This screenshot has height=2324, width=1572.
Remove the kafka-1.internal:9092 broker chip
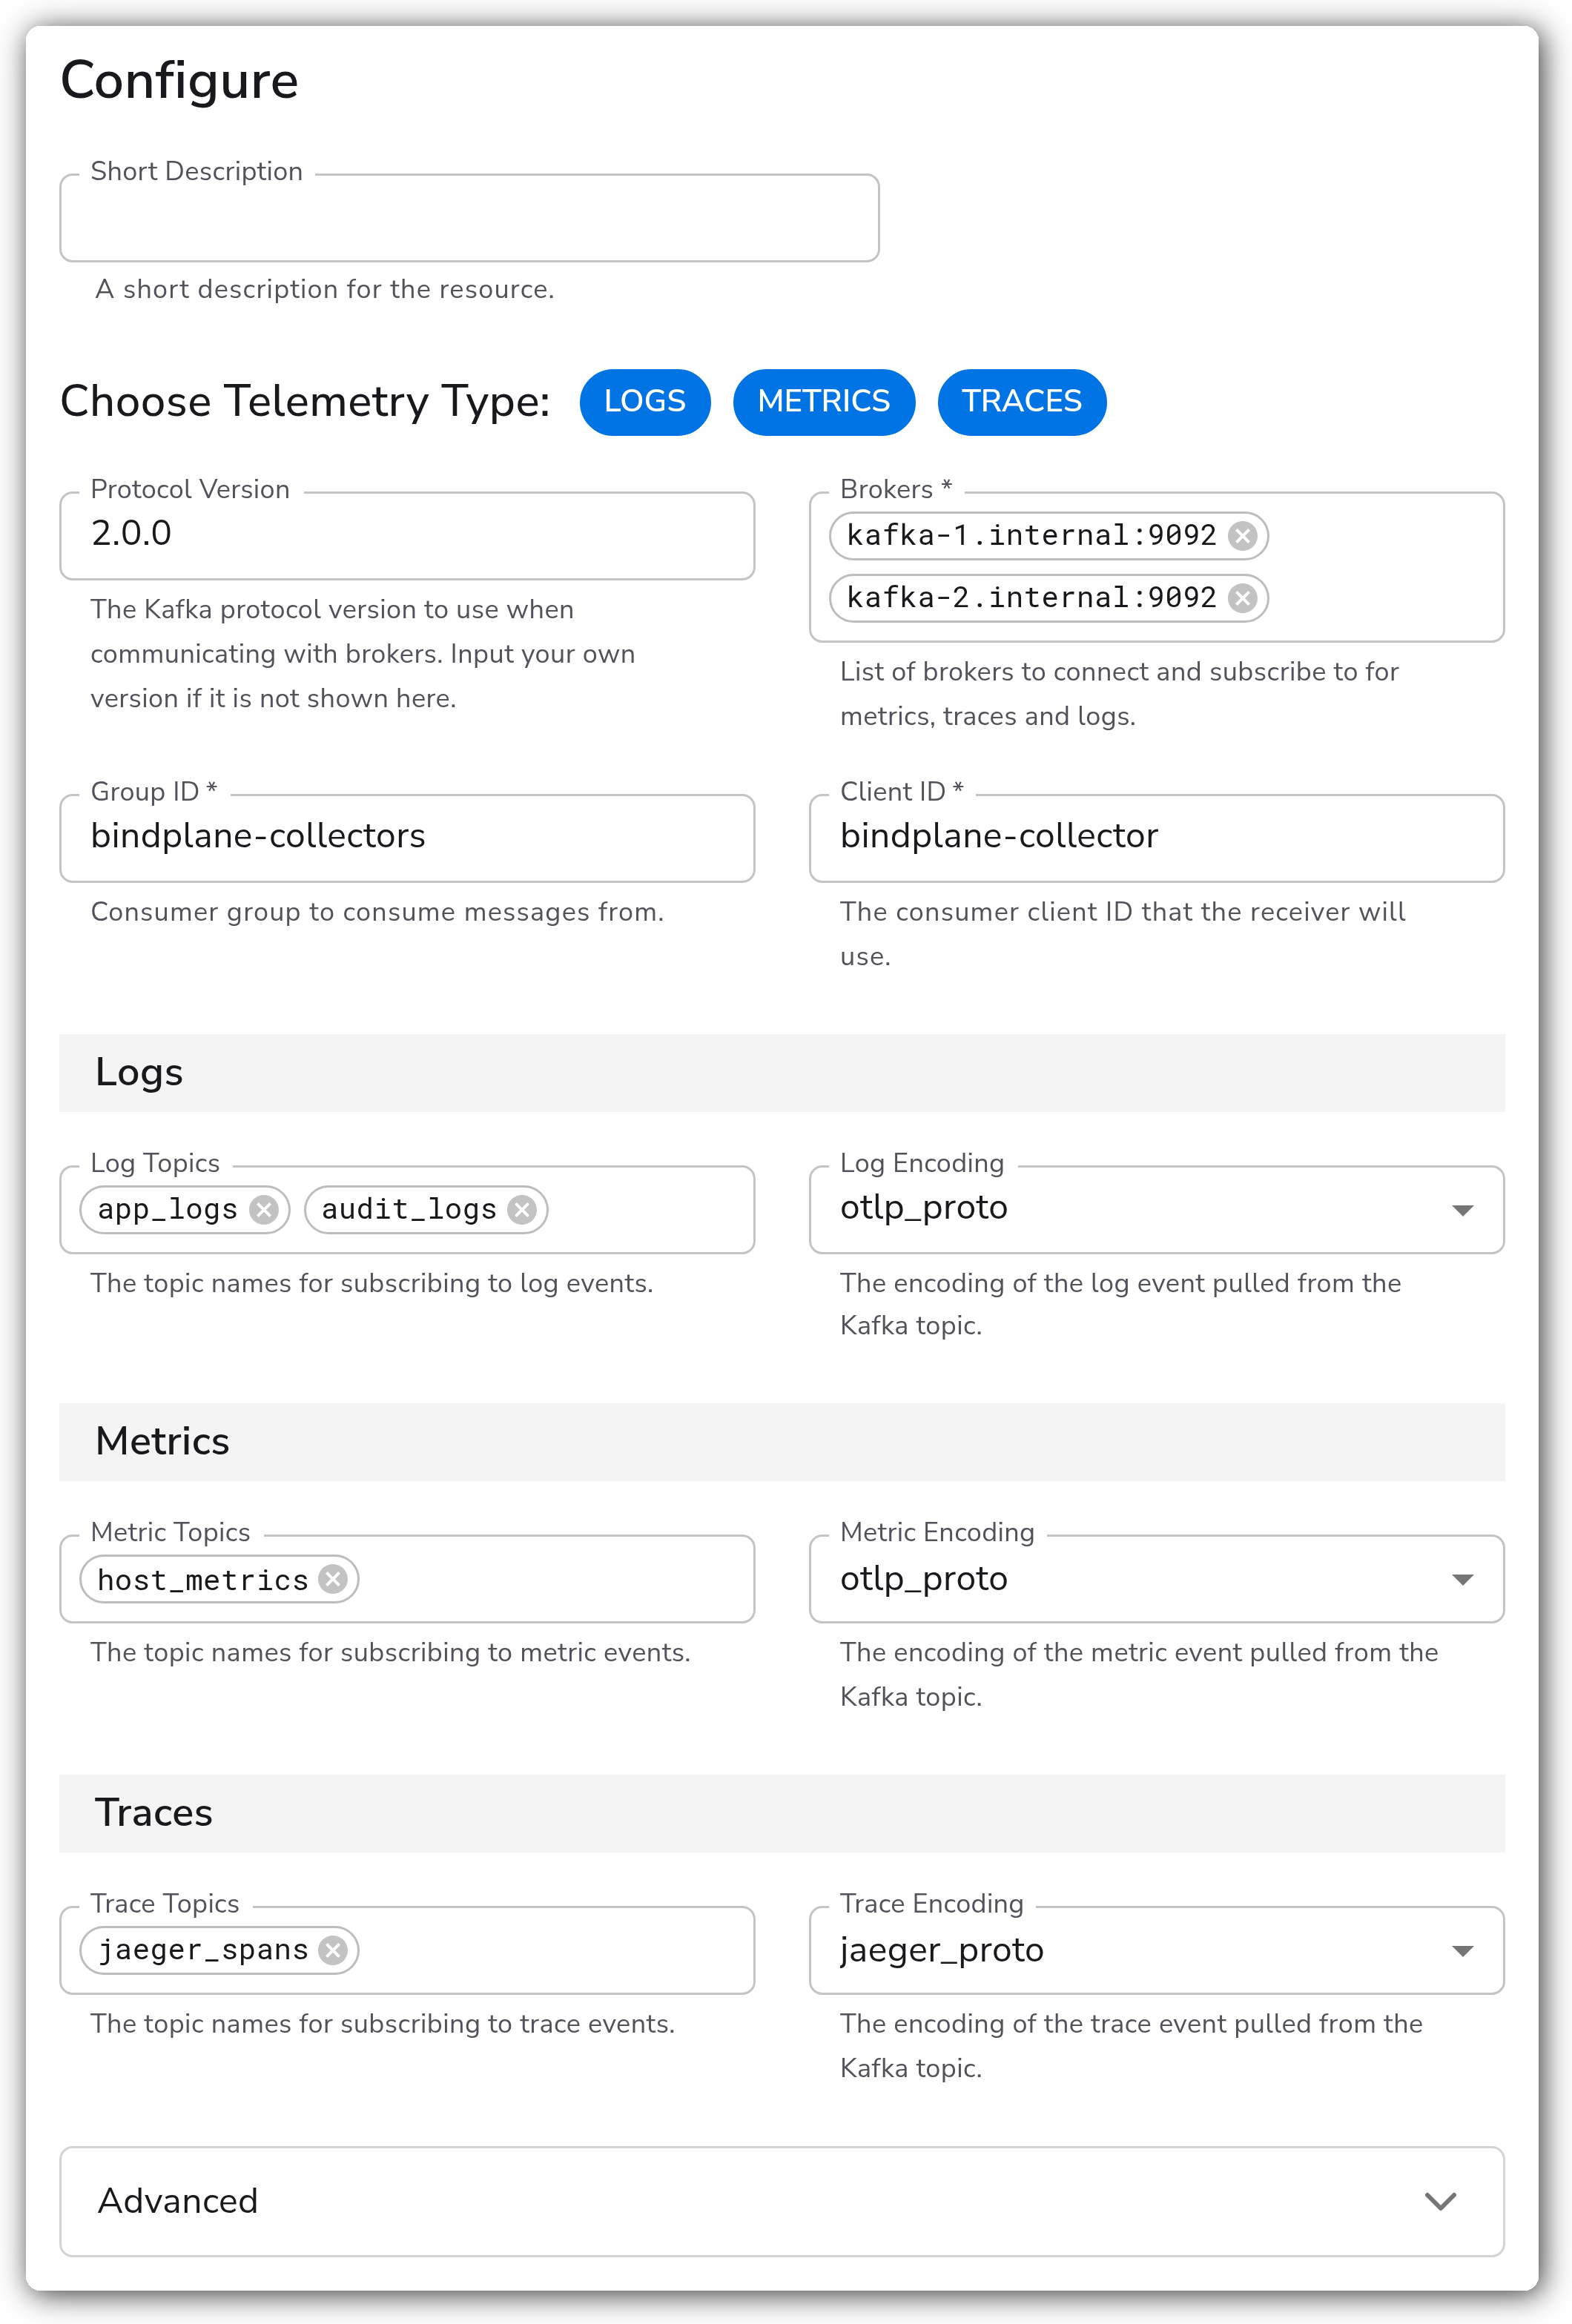[x=1242, y=536]
